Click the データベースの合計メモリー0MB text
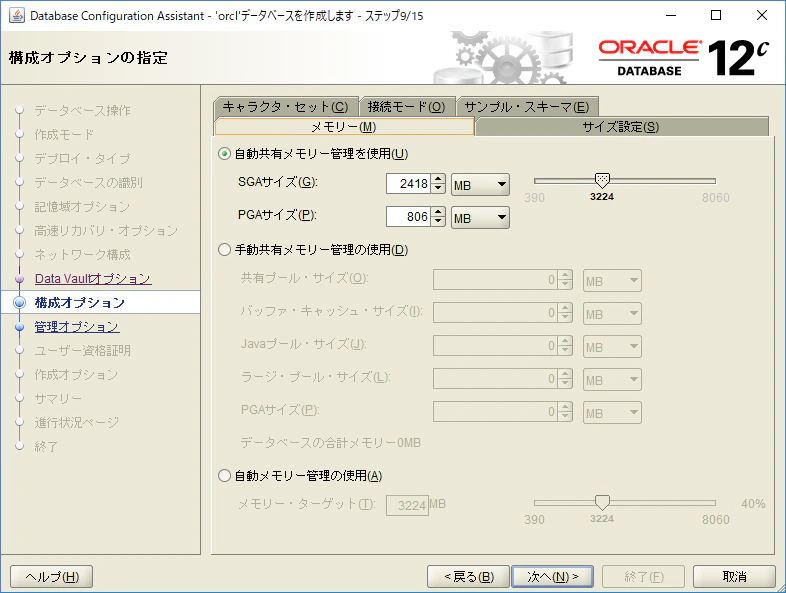 [331, 443]
